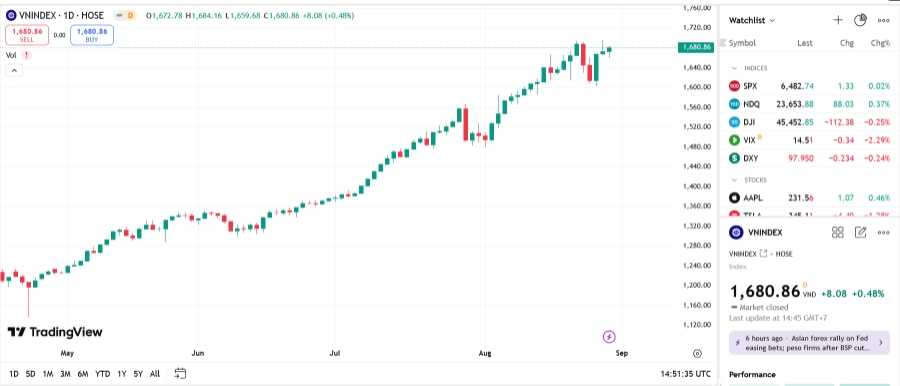Open the watchlist advanced view pie icon
Viewport: 900px width, 386px height.
860,20
